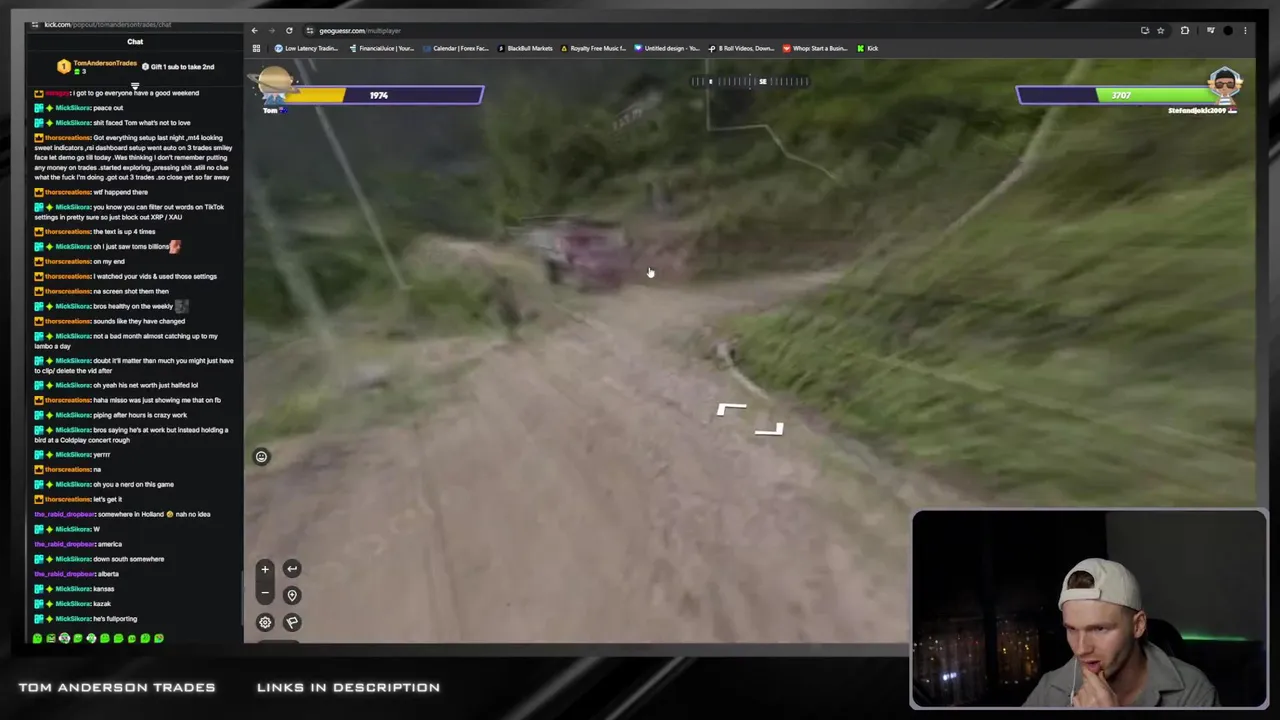Open Untitled design bookmark

[668, 48]
